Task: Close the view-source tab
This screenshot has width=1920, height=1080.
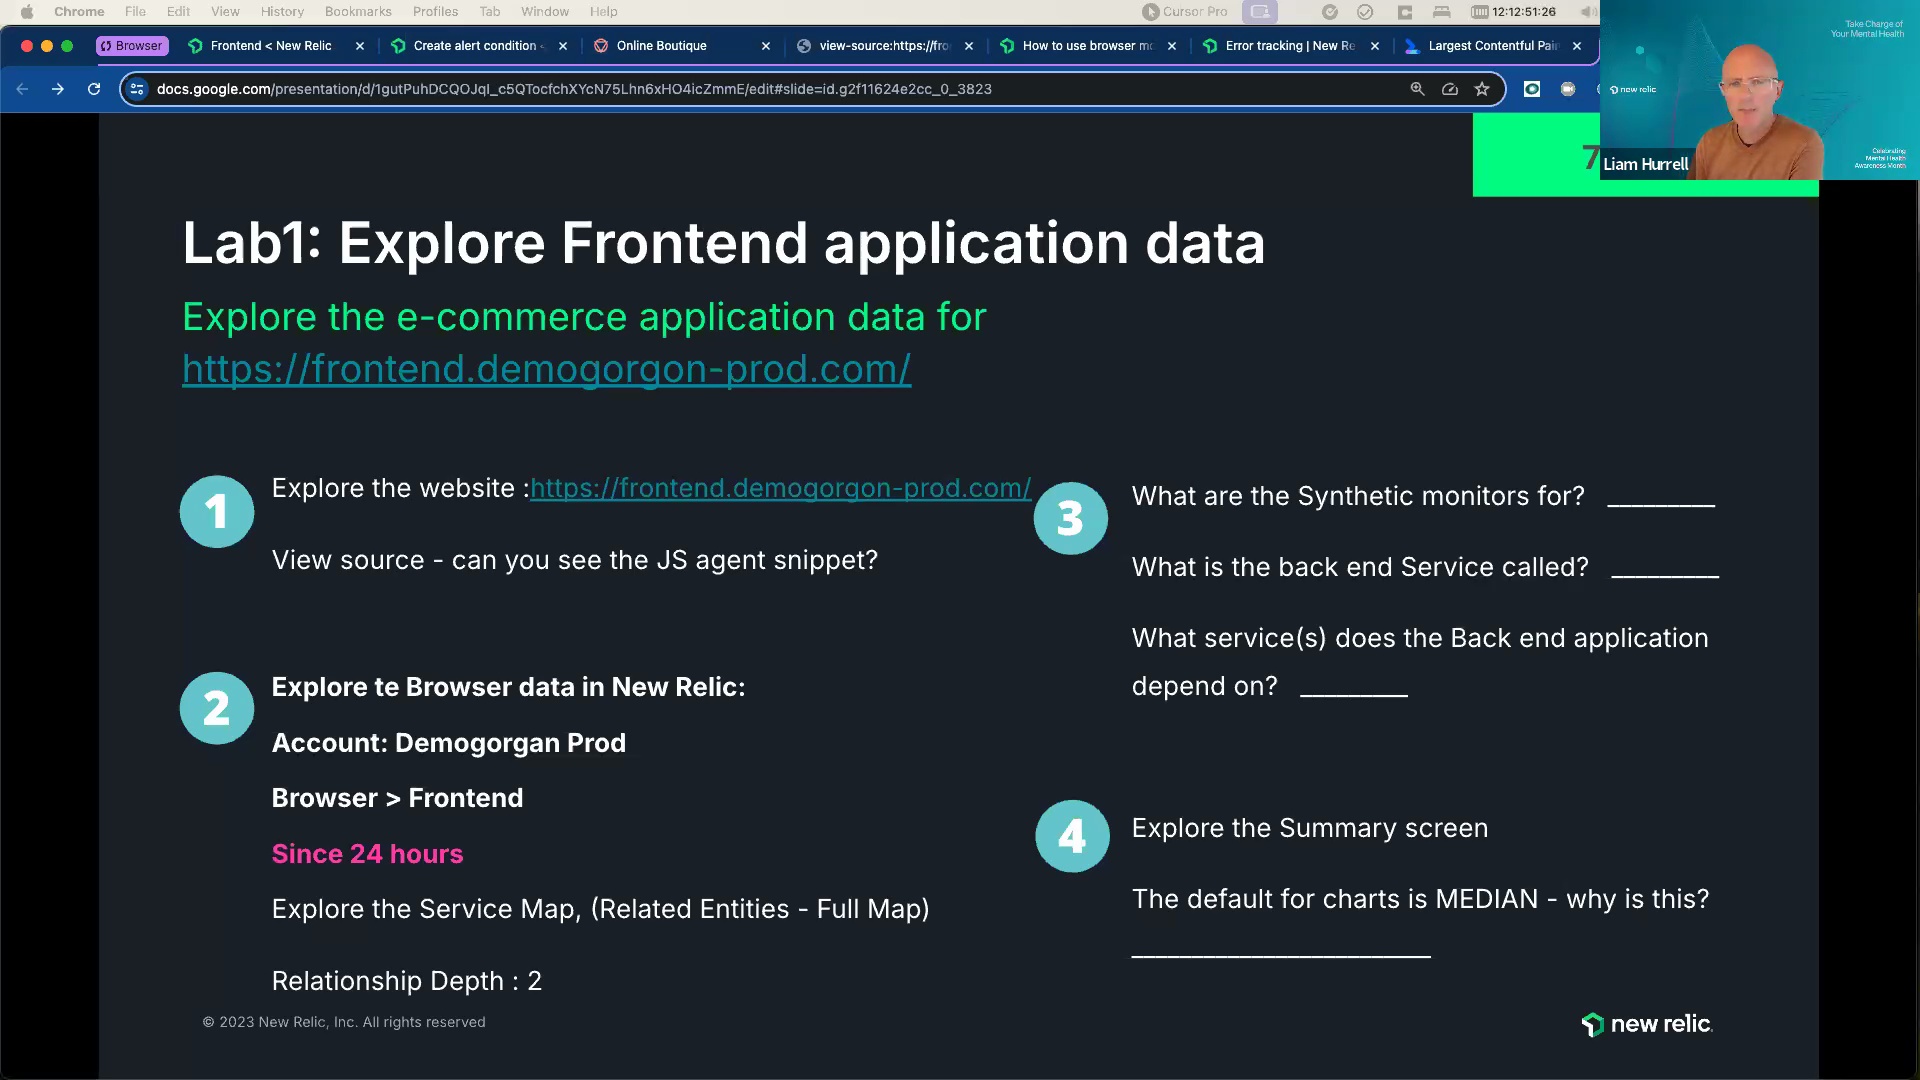Action: point(969,46)
